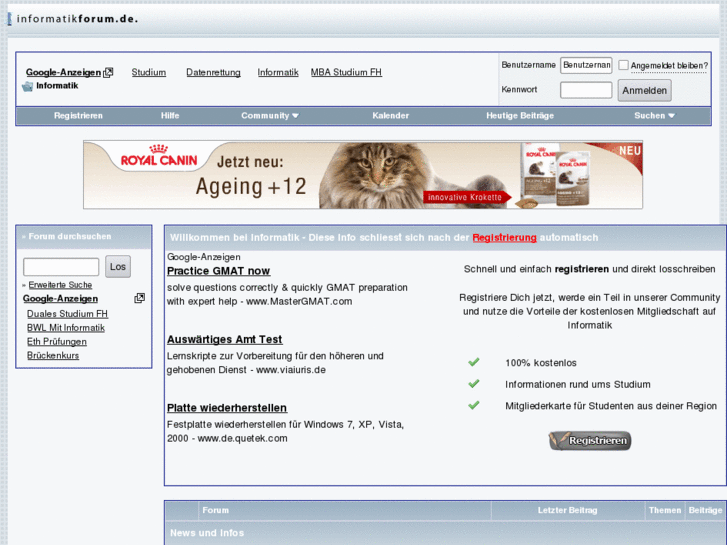This screenshot has height=545, width=727.
Task: Click checkmark next to 100% kostenlos
Action: click(x=473, y=362)
